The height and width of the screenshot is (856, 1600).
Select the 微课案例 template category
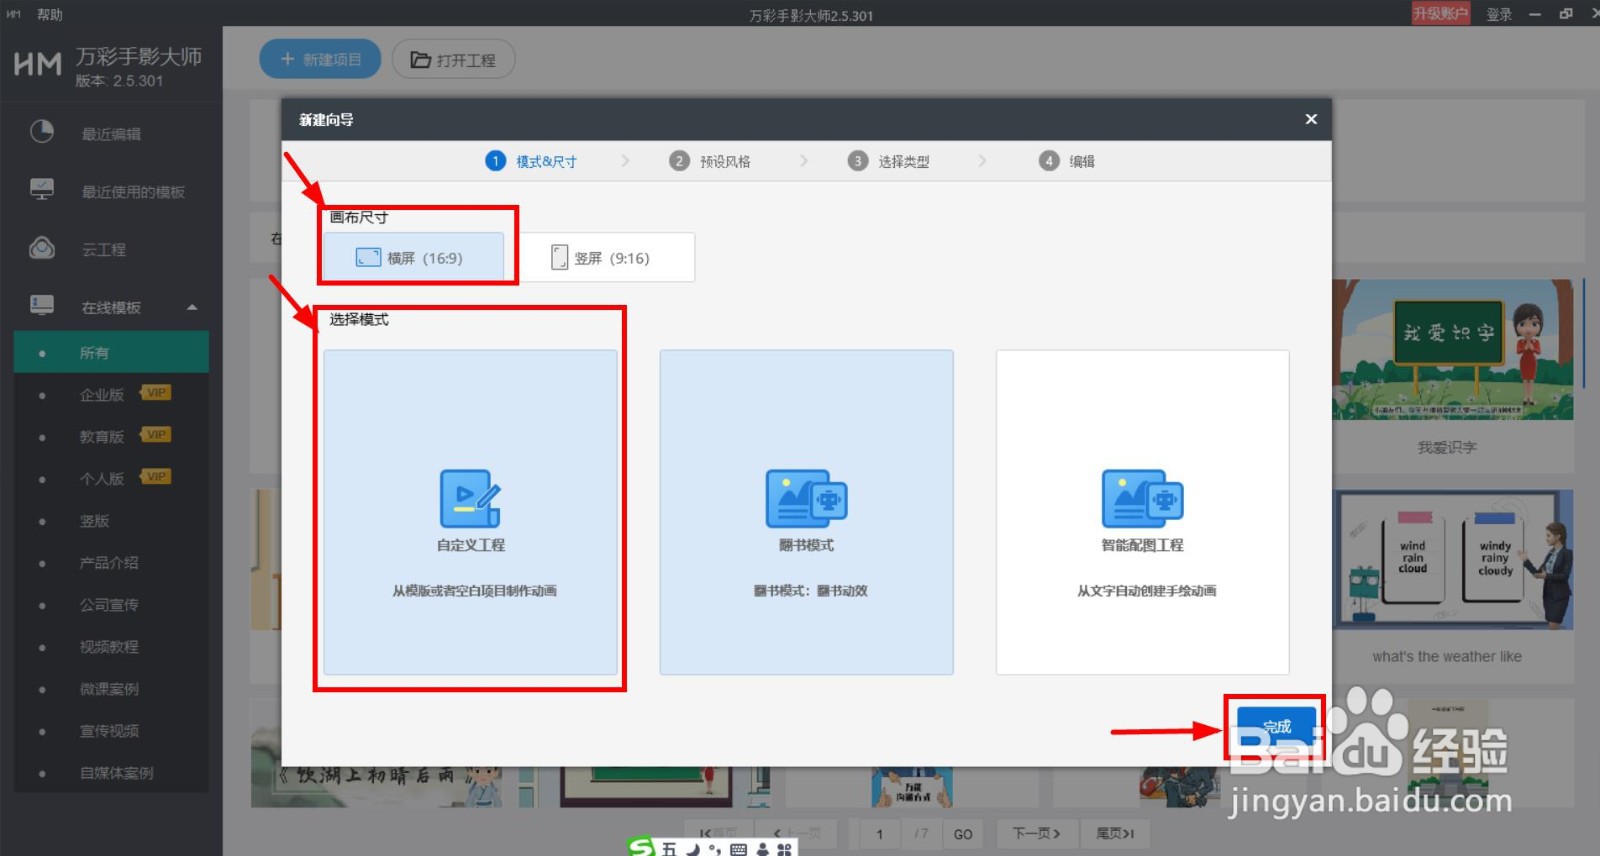[111, 688]
